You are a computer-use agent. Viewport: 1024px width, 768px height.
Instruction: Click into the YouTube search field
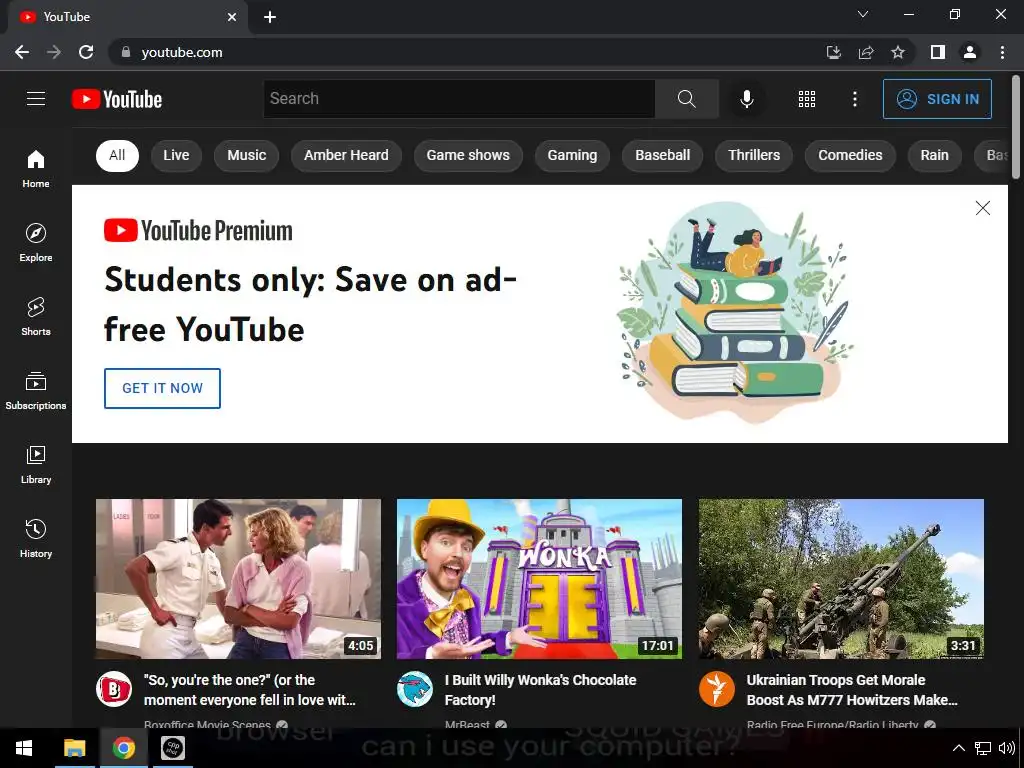click(x=459, y=99)
